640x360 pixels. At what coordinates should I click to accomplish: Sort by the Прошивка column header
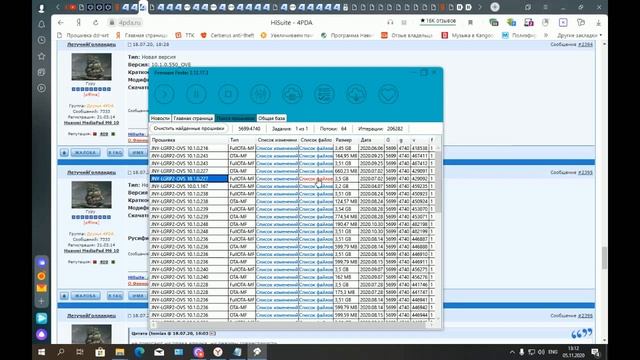(189, 140)
